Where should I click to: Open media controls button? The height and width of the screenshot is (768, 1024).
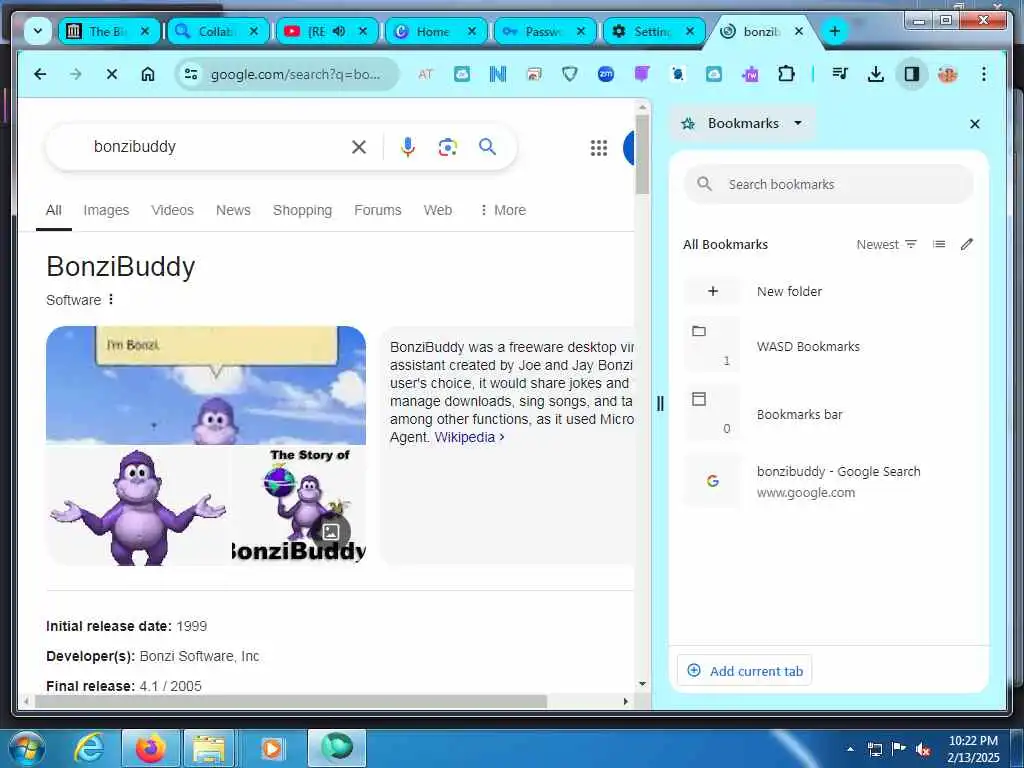point(840,74)
